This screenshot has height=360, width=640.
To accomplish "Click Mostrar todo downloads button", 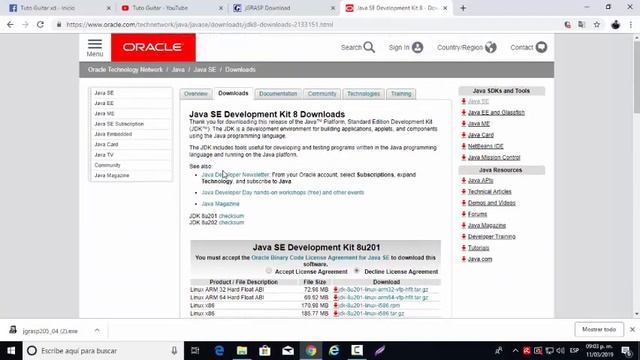I will click(599, 329).
